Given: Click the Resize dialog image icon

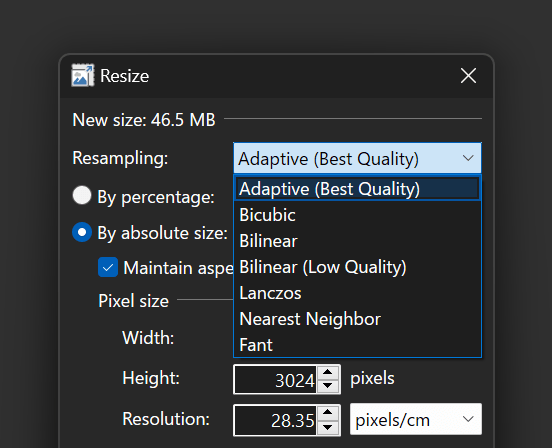Looking at the screenshot, I should point(83,75).
